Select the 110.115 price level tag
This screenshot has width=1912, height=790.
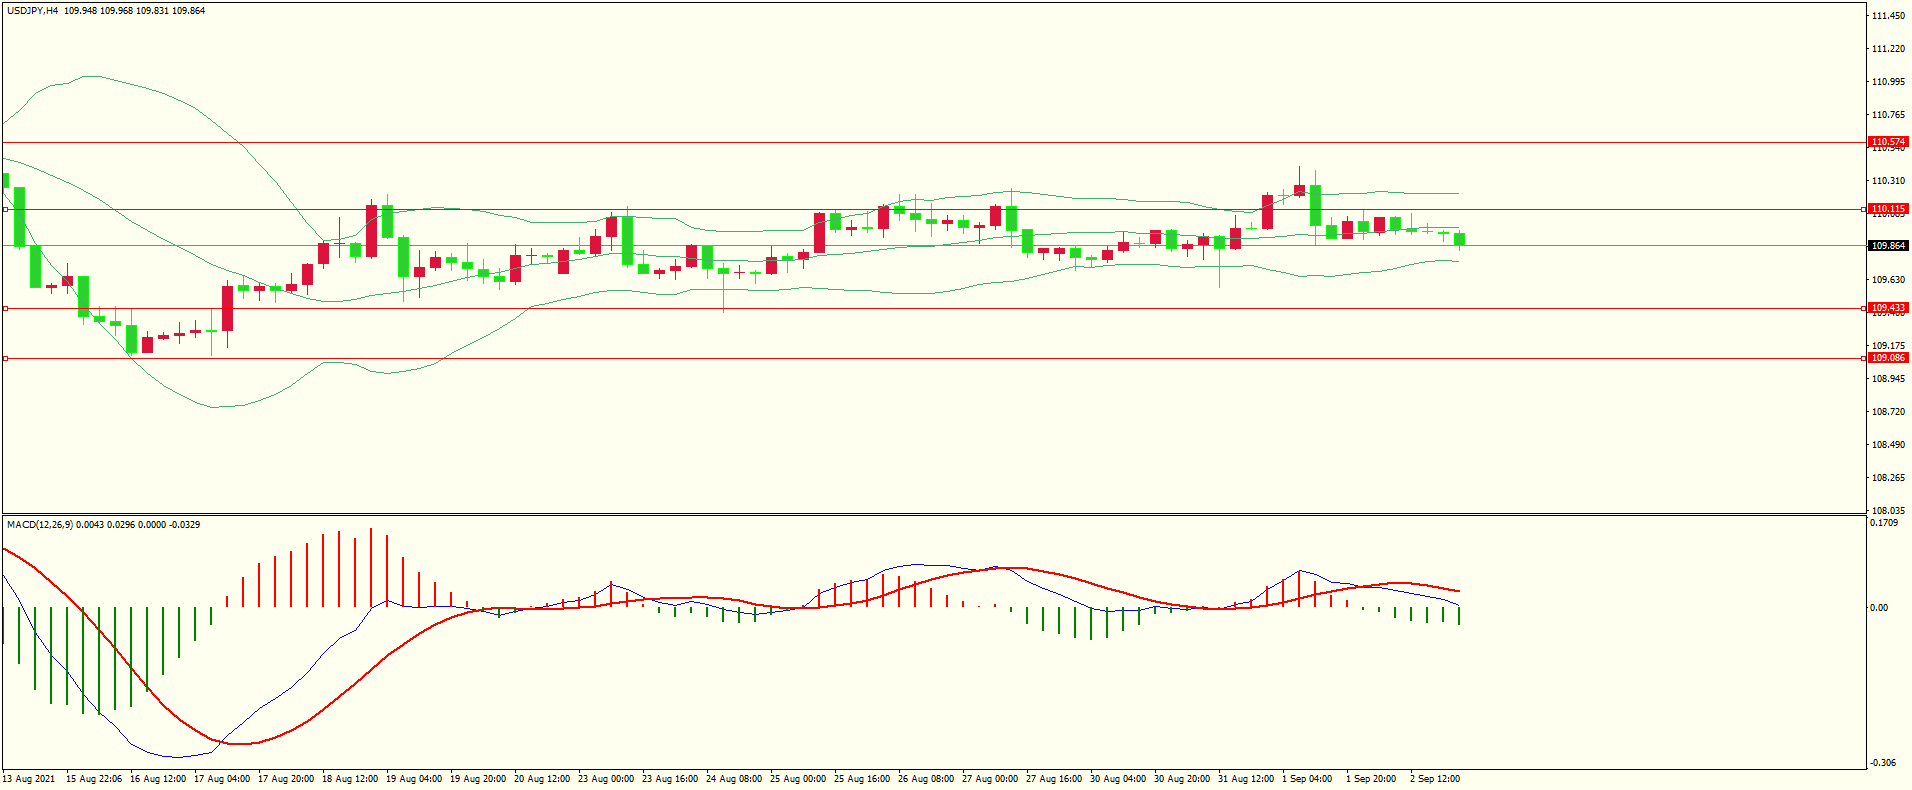pyautogui.click(x=1888, y=209)
